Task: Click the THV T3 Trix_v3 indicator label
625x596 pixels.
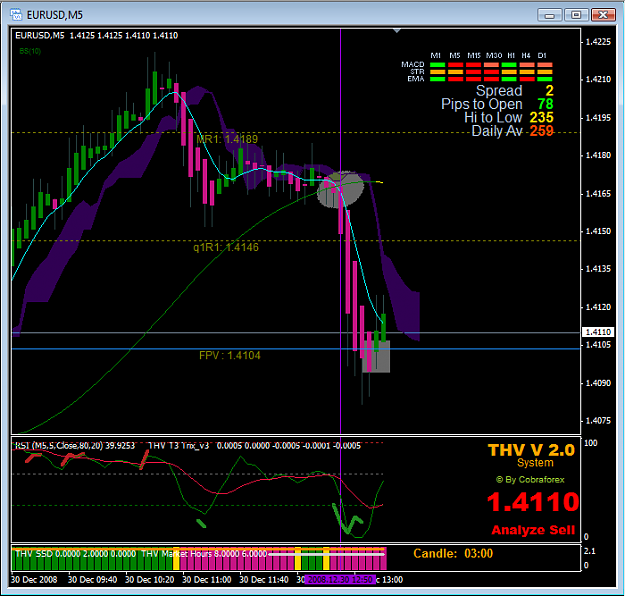Action: coord(179,445)
